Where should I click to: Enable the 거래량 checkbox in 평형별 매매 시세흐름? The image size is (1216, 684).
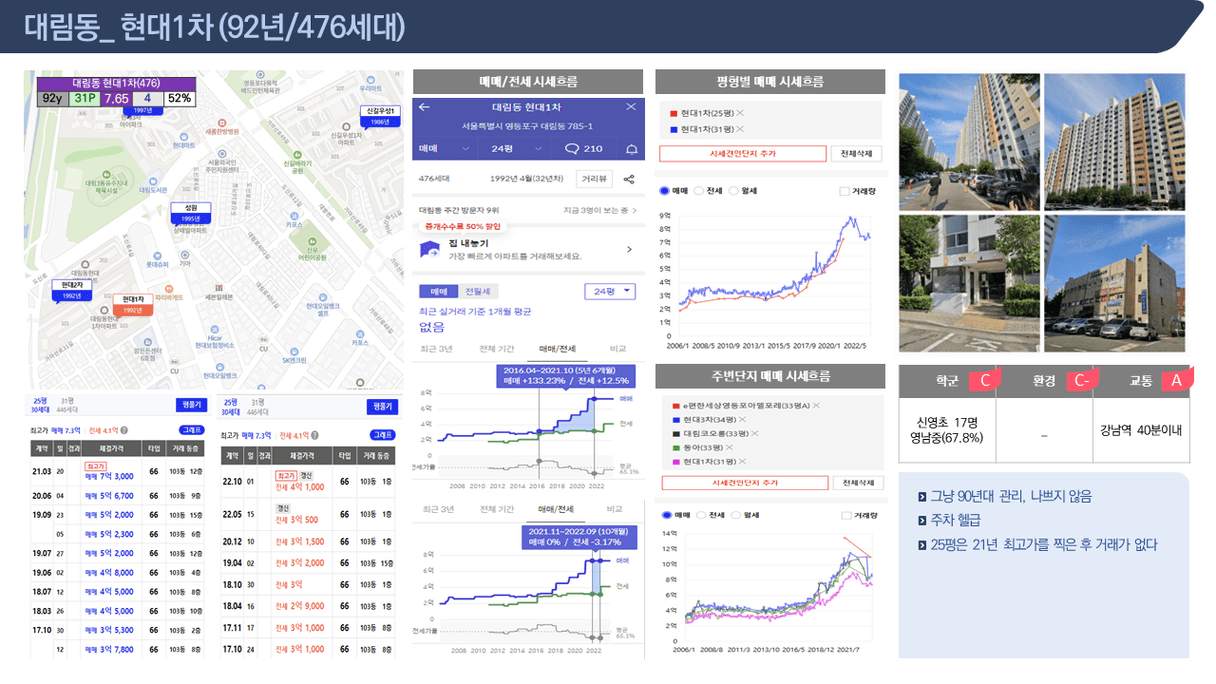pyautogui.click(x=845, y=190)
